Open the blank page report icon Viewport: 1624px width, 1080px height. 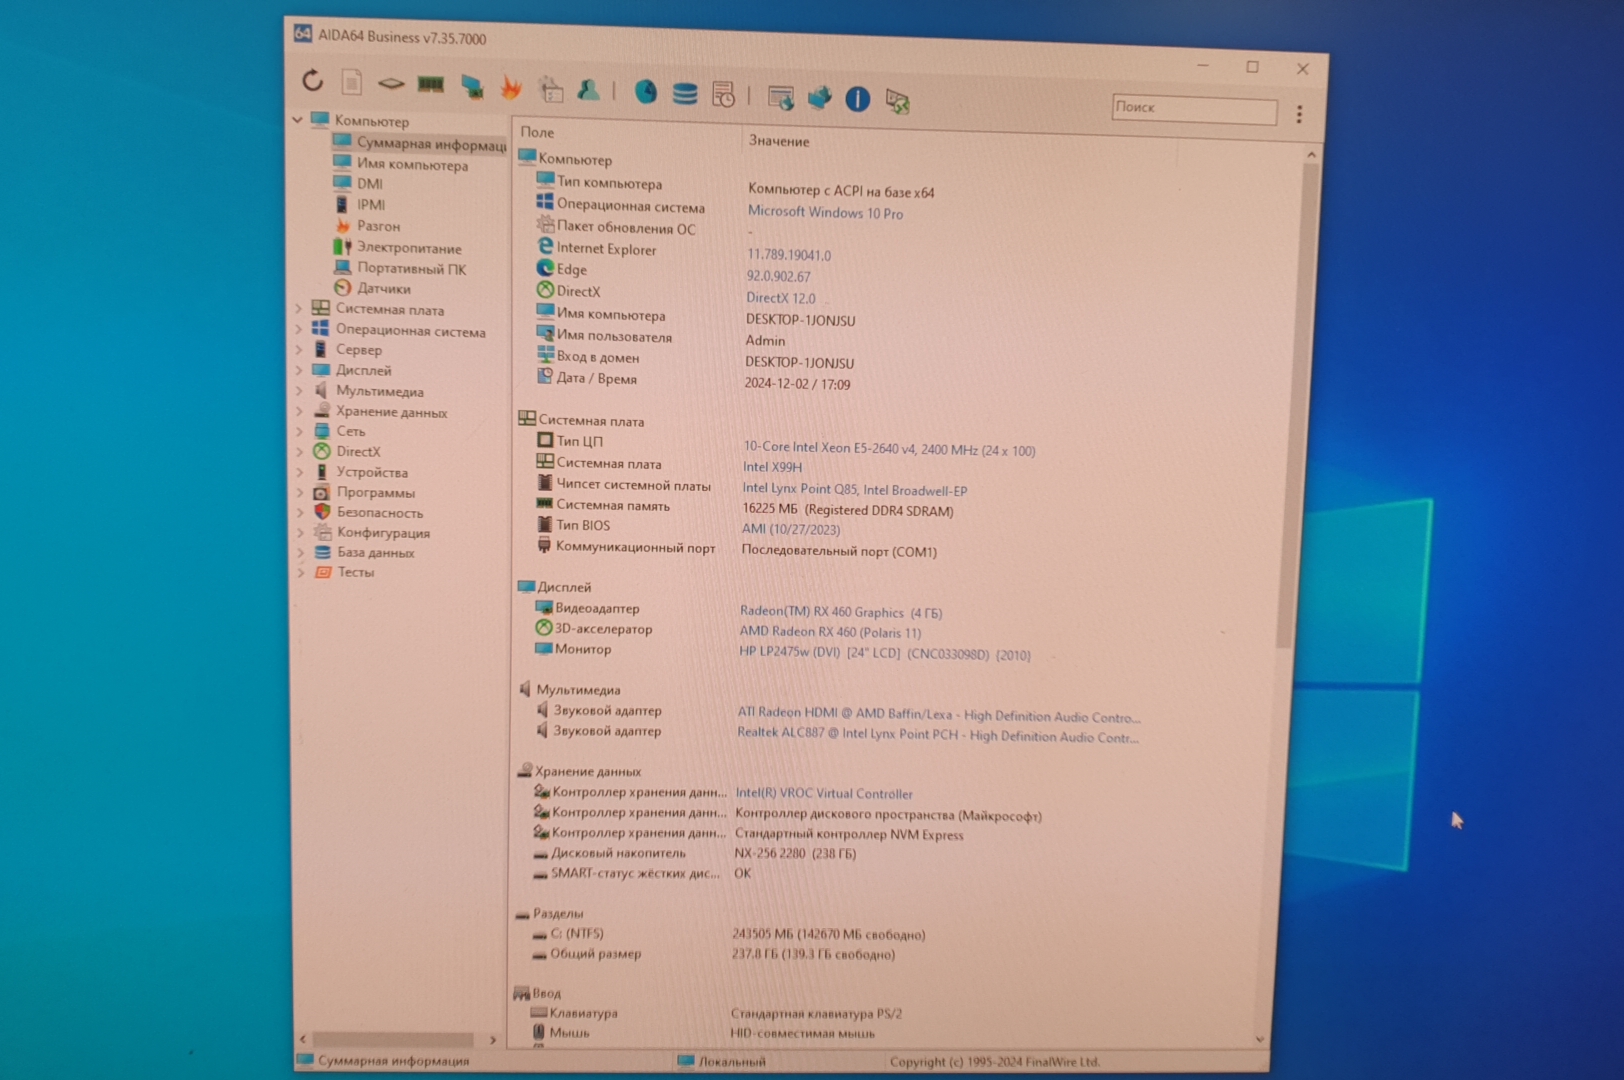point(351,82)
